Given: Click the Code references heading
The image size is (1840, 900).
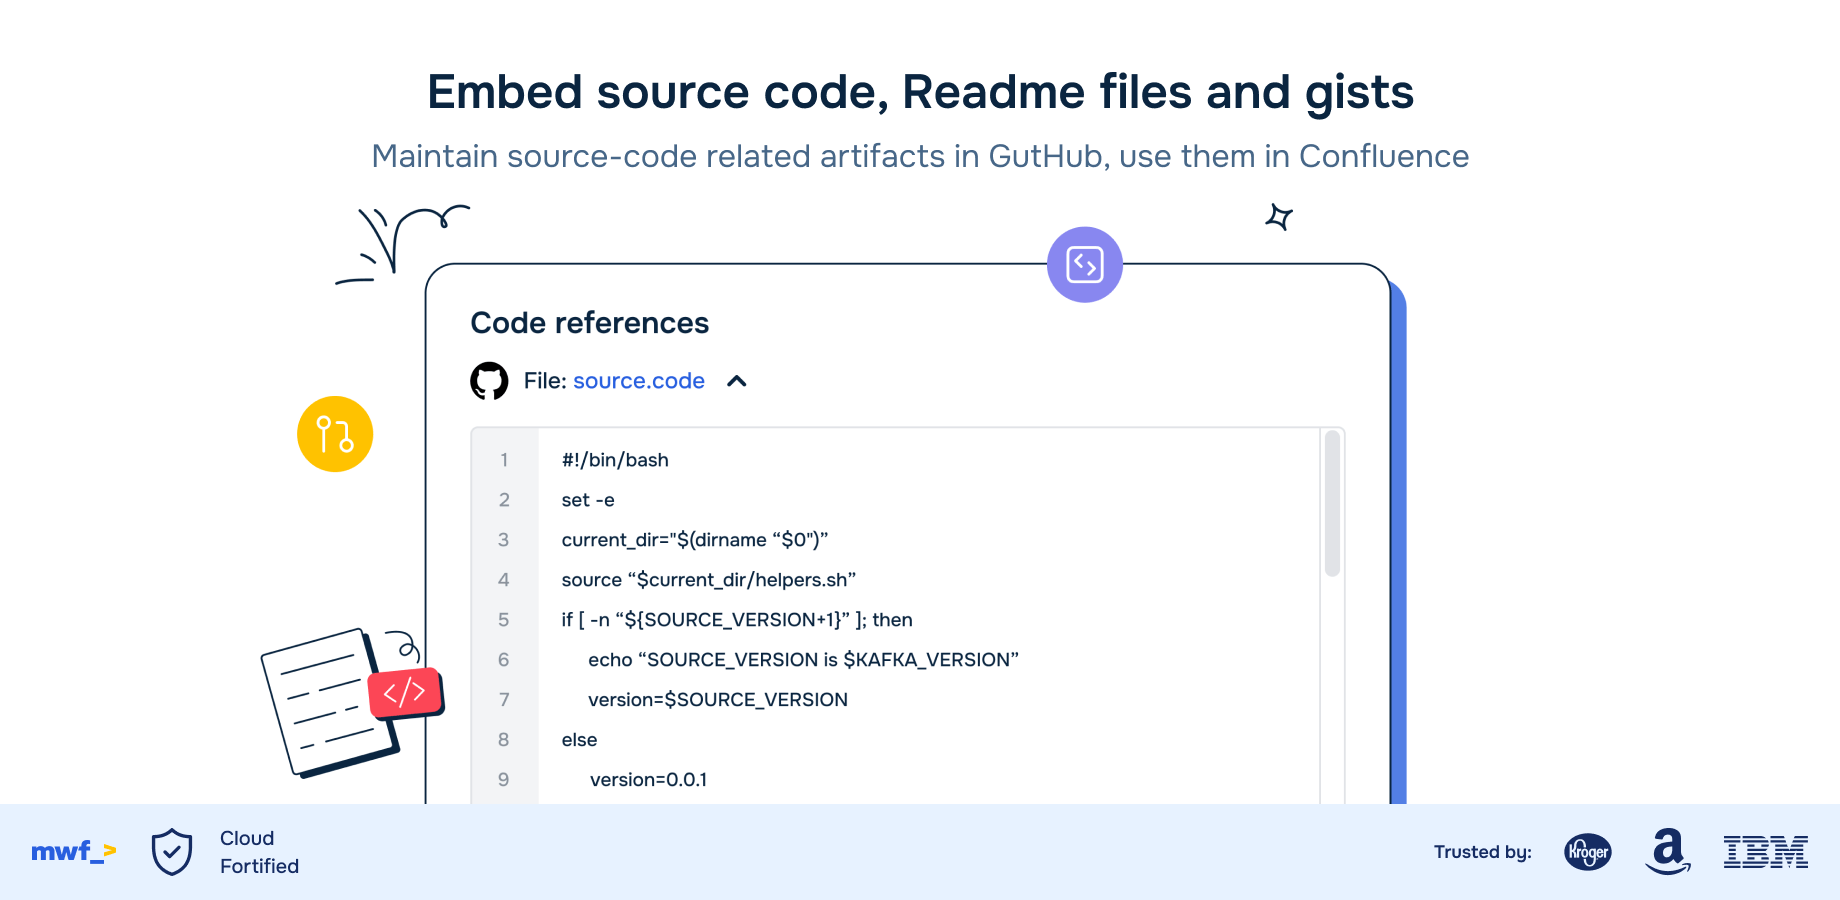Looking at the screenshot, I should coord(589,323).
